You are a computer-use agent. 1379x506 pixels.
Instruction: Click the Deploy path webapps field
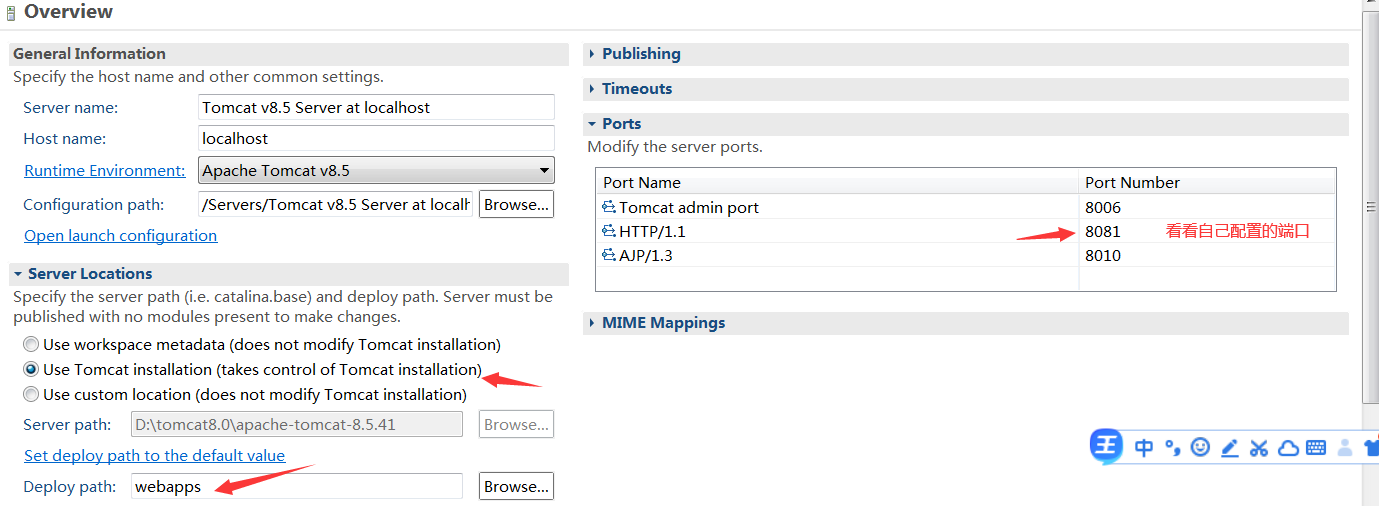click(297, 487)
